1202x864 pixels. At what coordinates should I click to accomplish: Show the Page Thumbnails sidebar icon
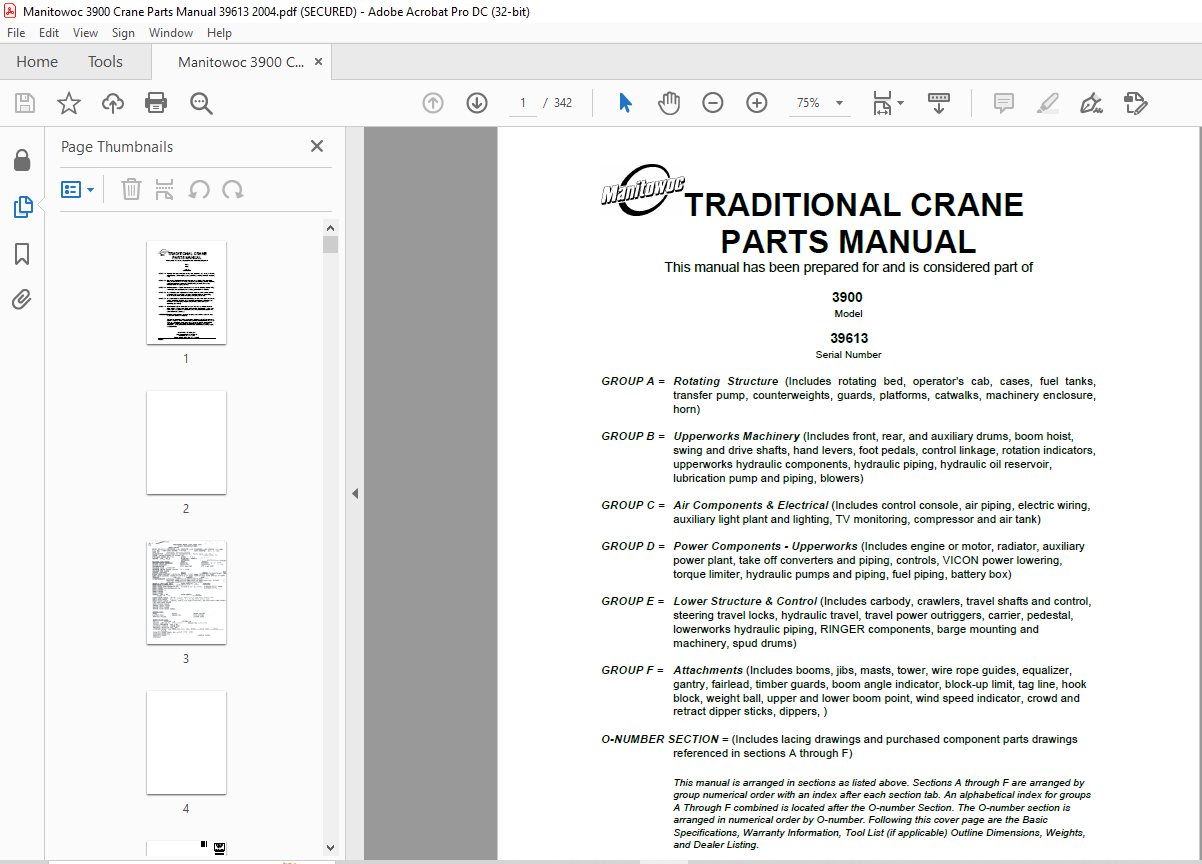[x=22, y=207]
